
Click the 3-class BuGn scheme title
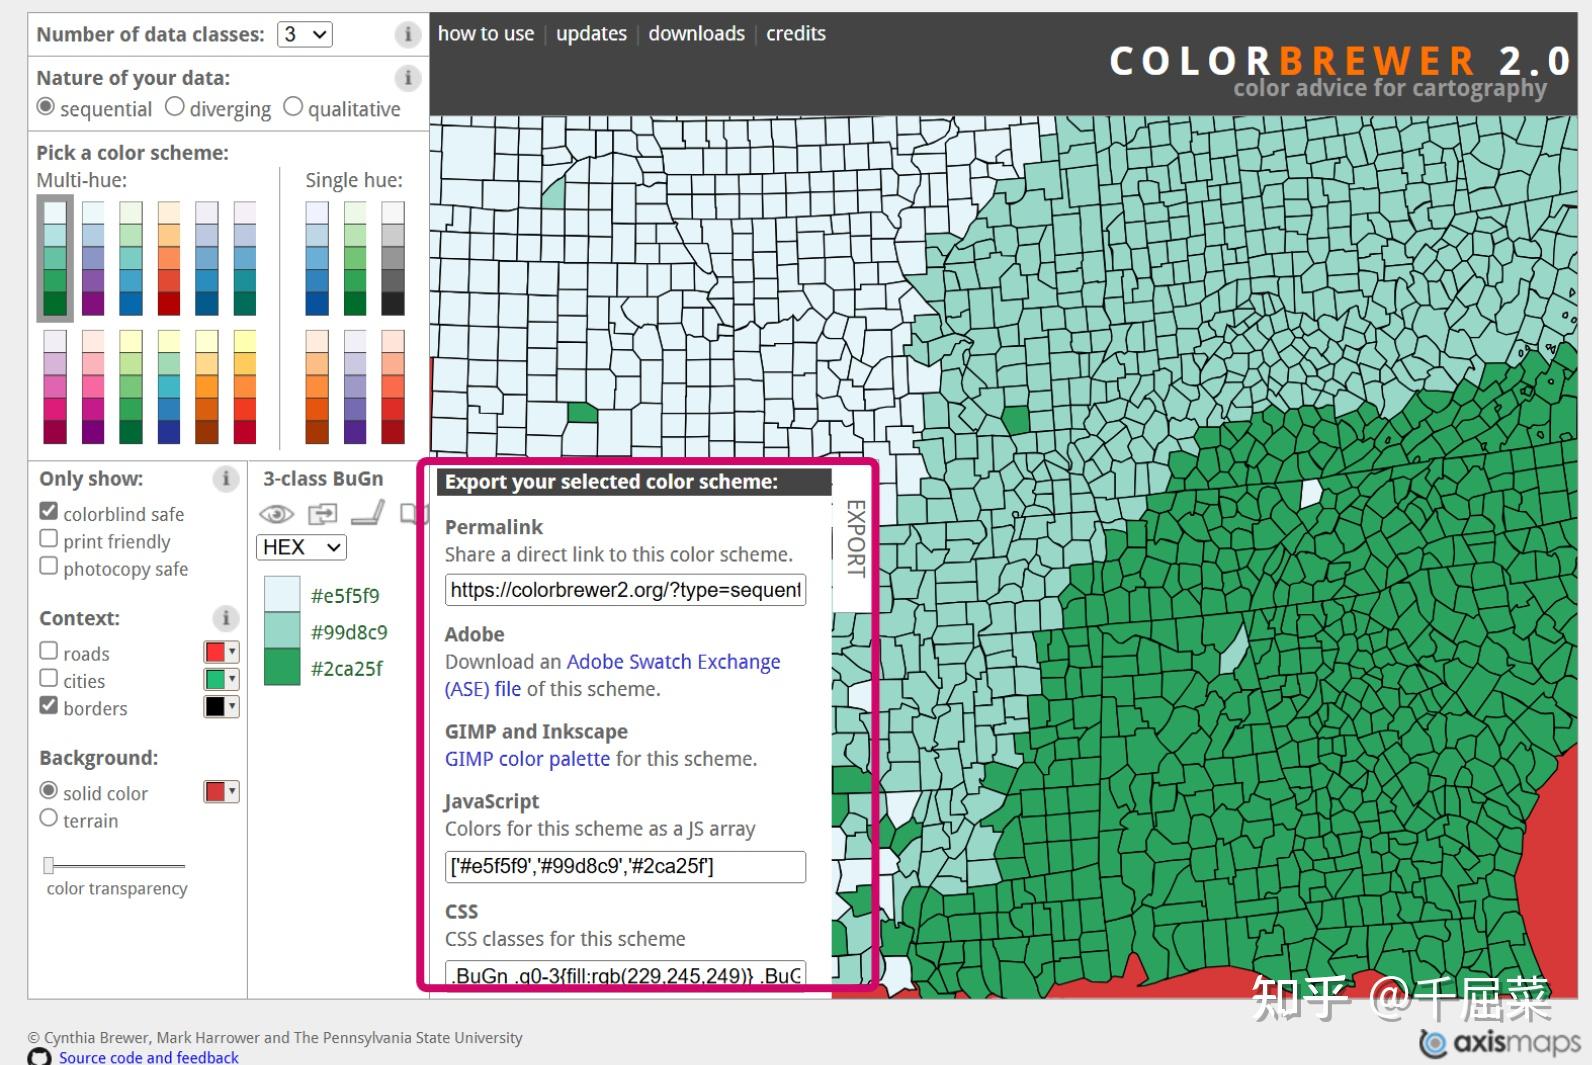(323, 479)
